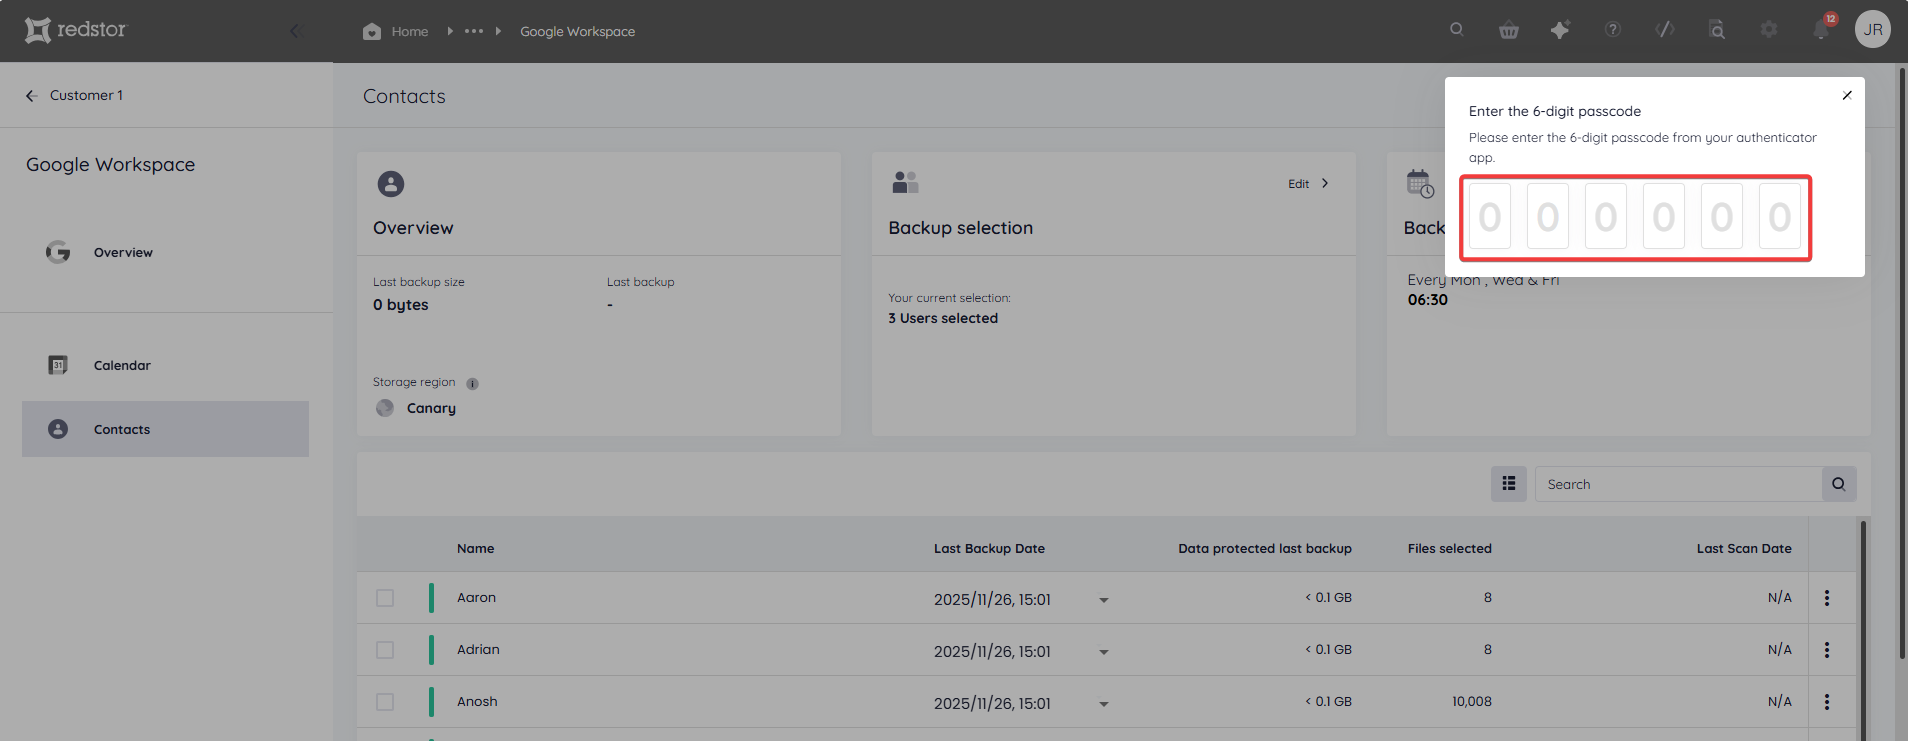Select Contacts in the sidebar
The height and width of the screenshot is (741, 1908).
point(165,429)
